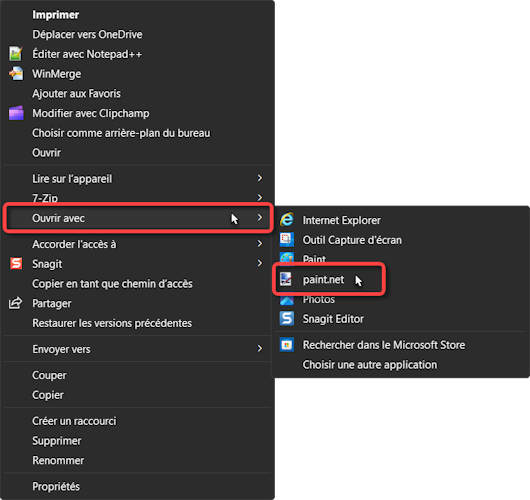
Task: Open the Ouvrir avec entry
Action: pyautogui.click(x=138, y=218)
